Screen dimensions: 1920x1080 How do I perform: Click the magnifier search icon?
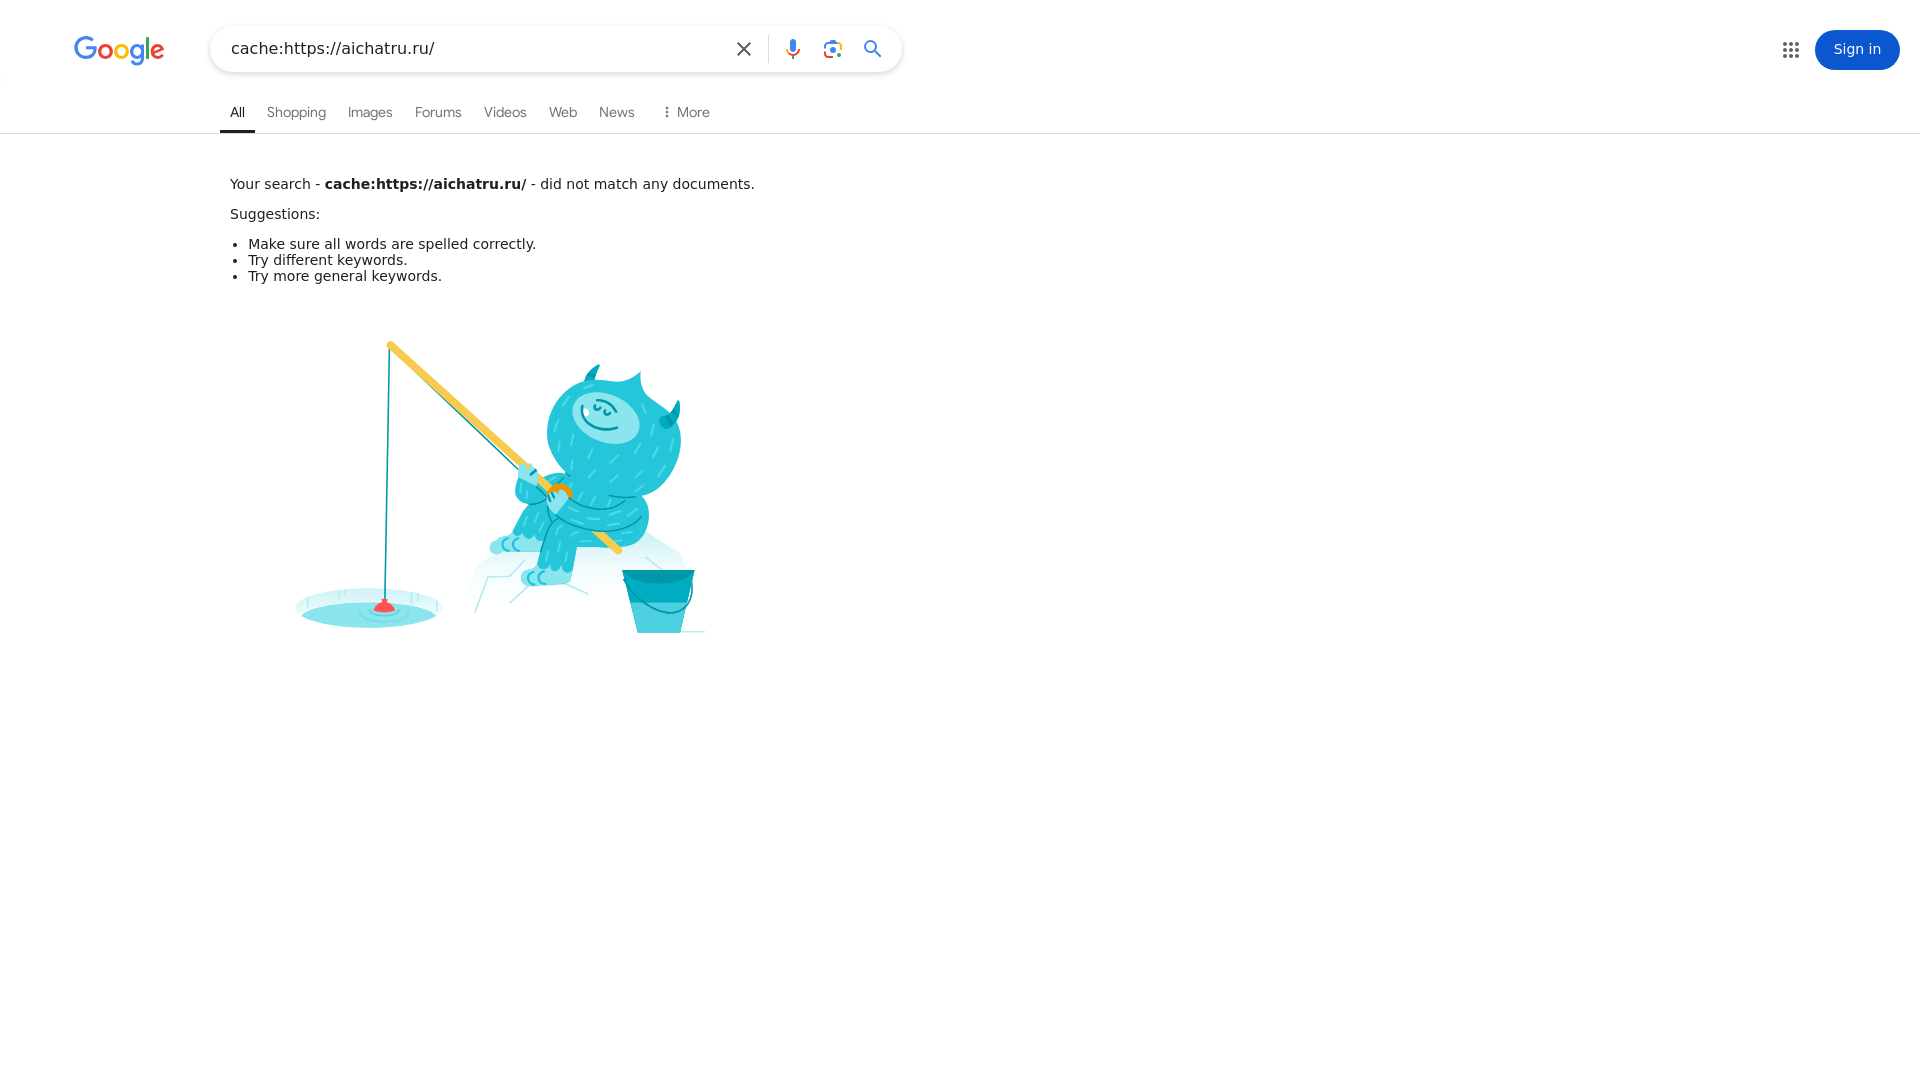pyautogui.click(x=873, y=49)
